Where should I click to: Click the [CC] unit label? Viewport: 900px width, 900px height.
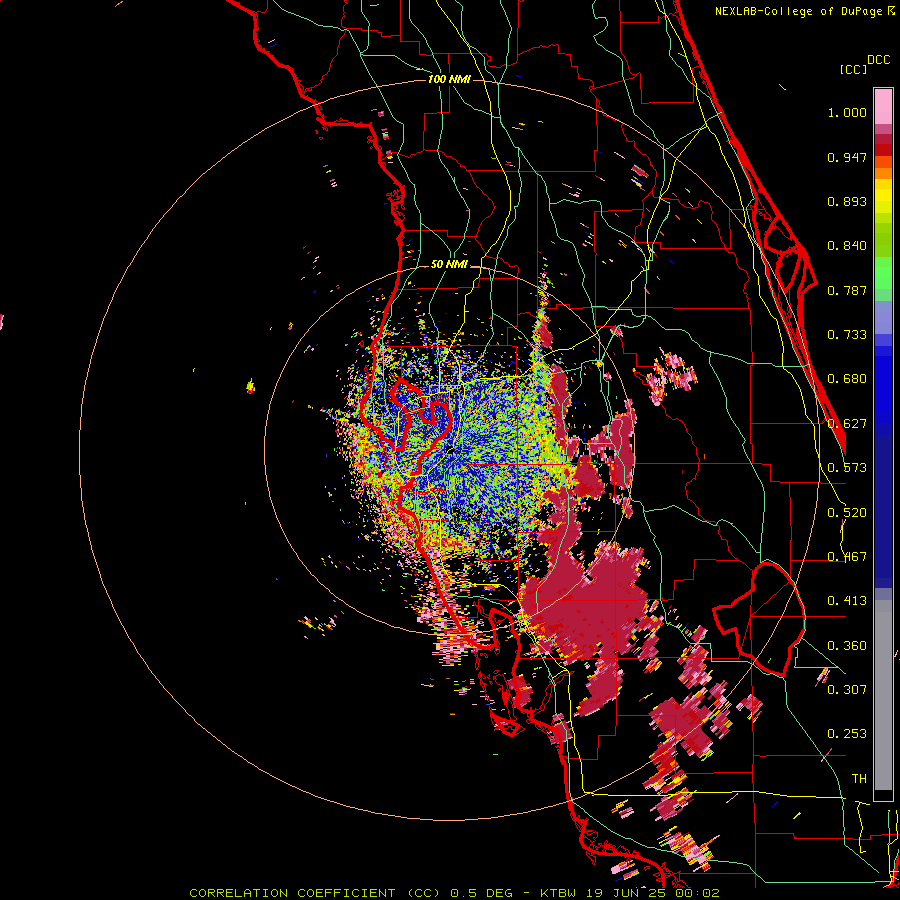[853, 69]
